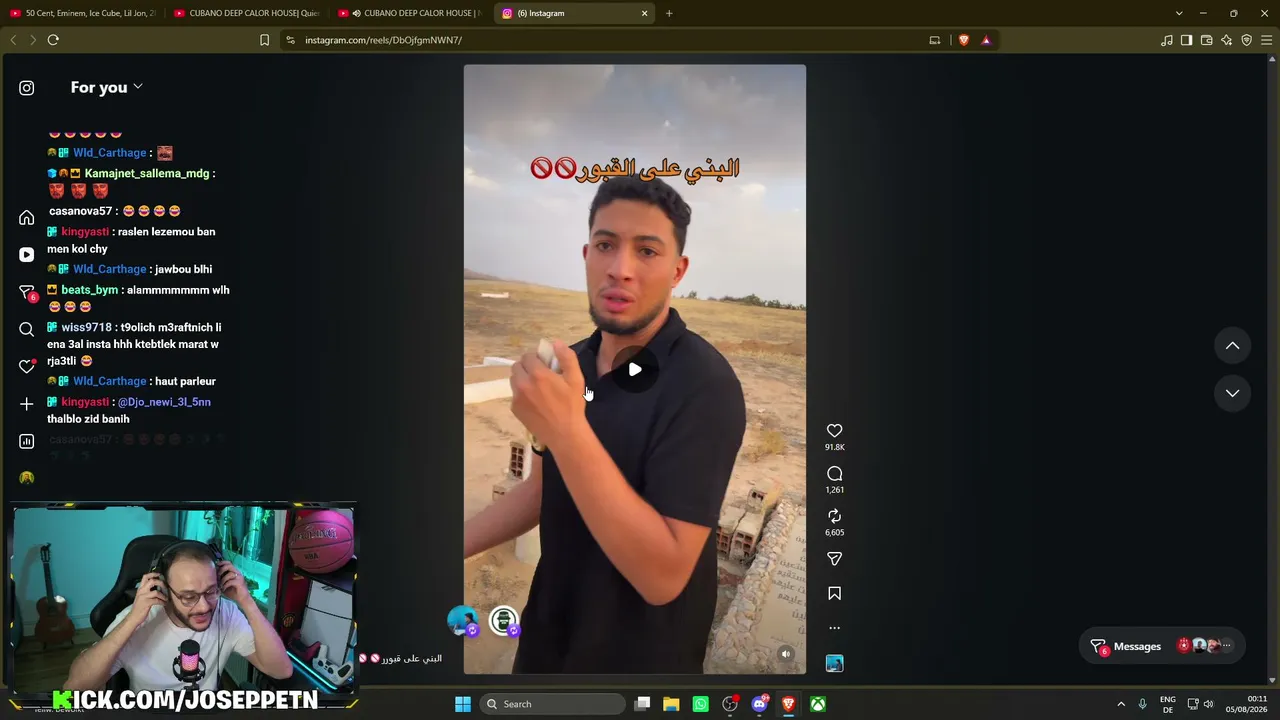Image resolution: width=1280 pixels, height=720 pixels.
Task: Open File Explorer from the taskbar
Action: (x=671, y=704)
